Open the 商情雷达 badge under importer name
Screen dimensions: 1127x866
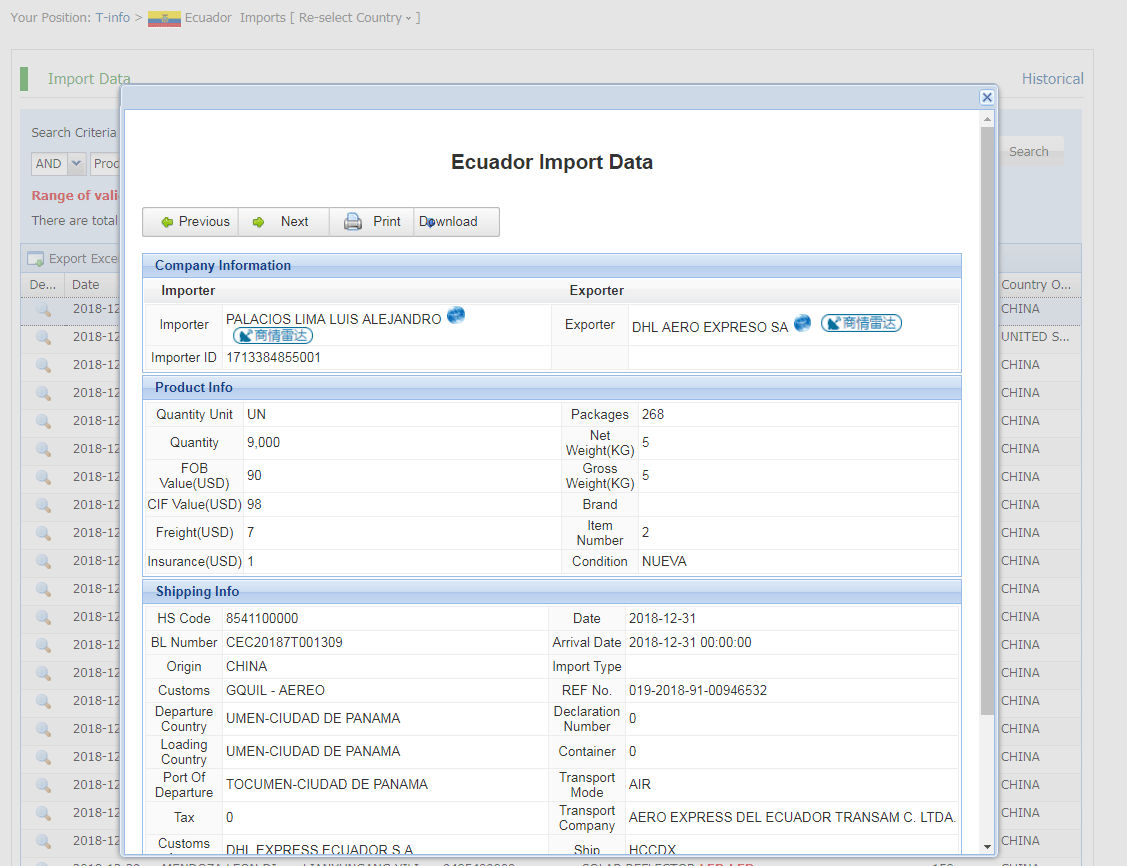272,336
